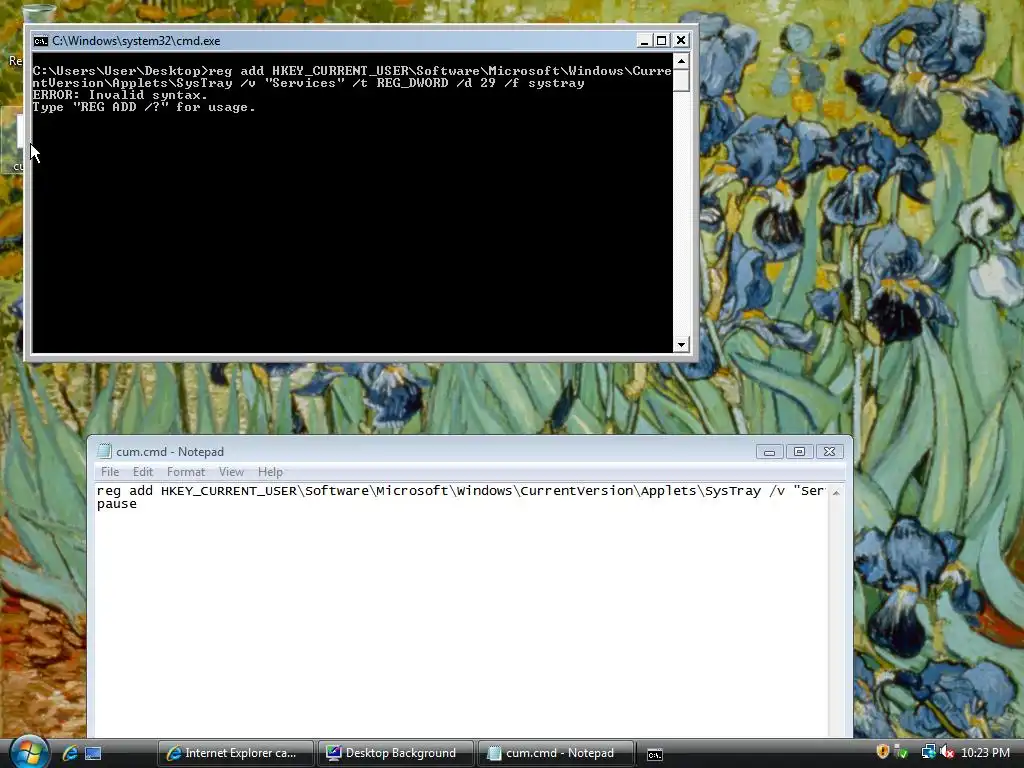Viewport: 1024px width, 768px height.
Task: Switch to cum.cmd - Notepad taskbar button
Action: [556, 753]
